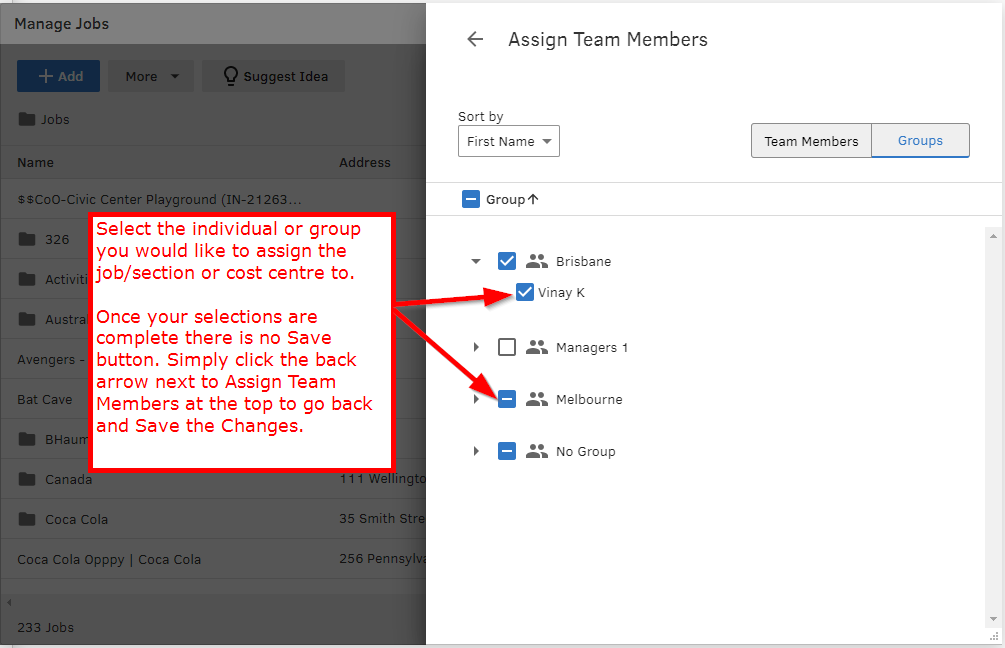
Task: Click the Address column header
Action: [x=365, y=163]
